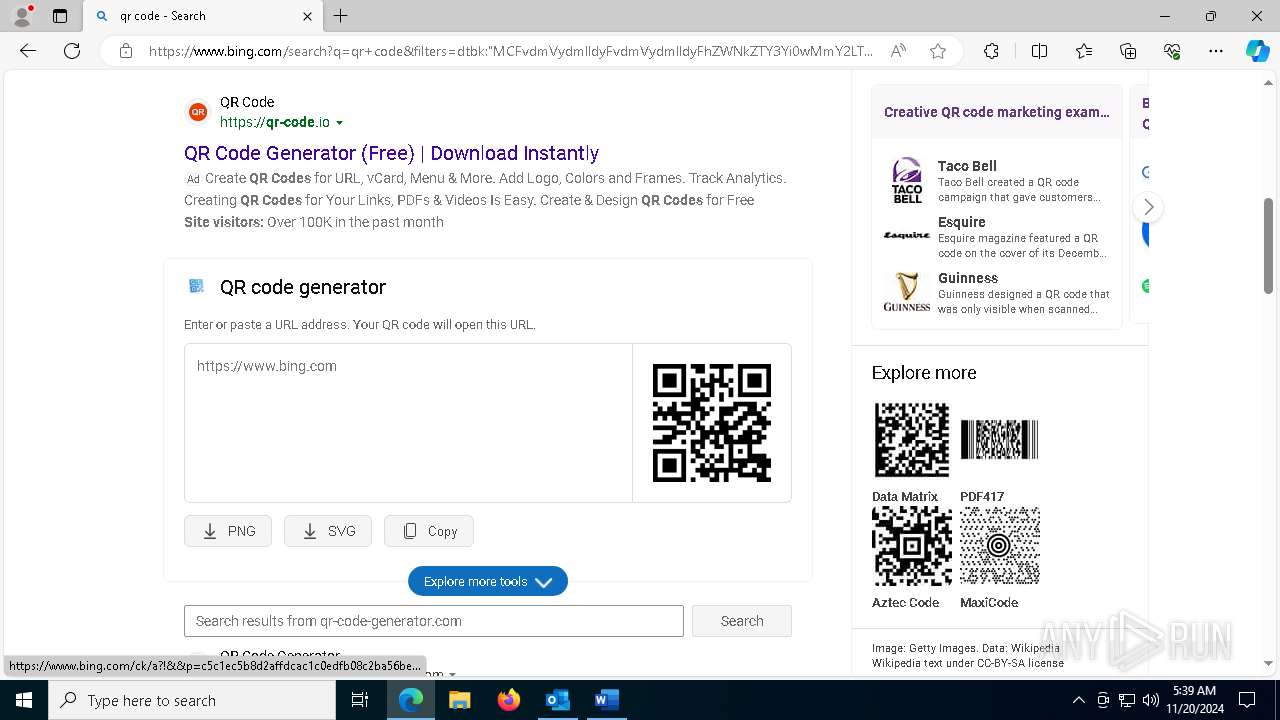
Task: Open Settings and more ellipsis
Action: click(1216, 51)
